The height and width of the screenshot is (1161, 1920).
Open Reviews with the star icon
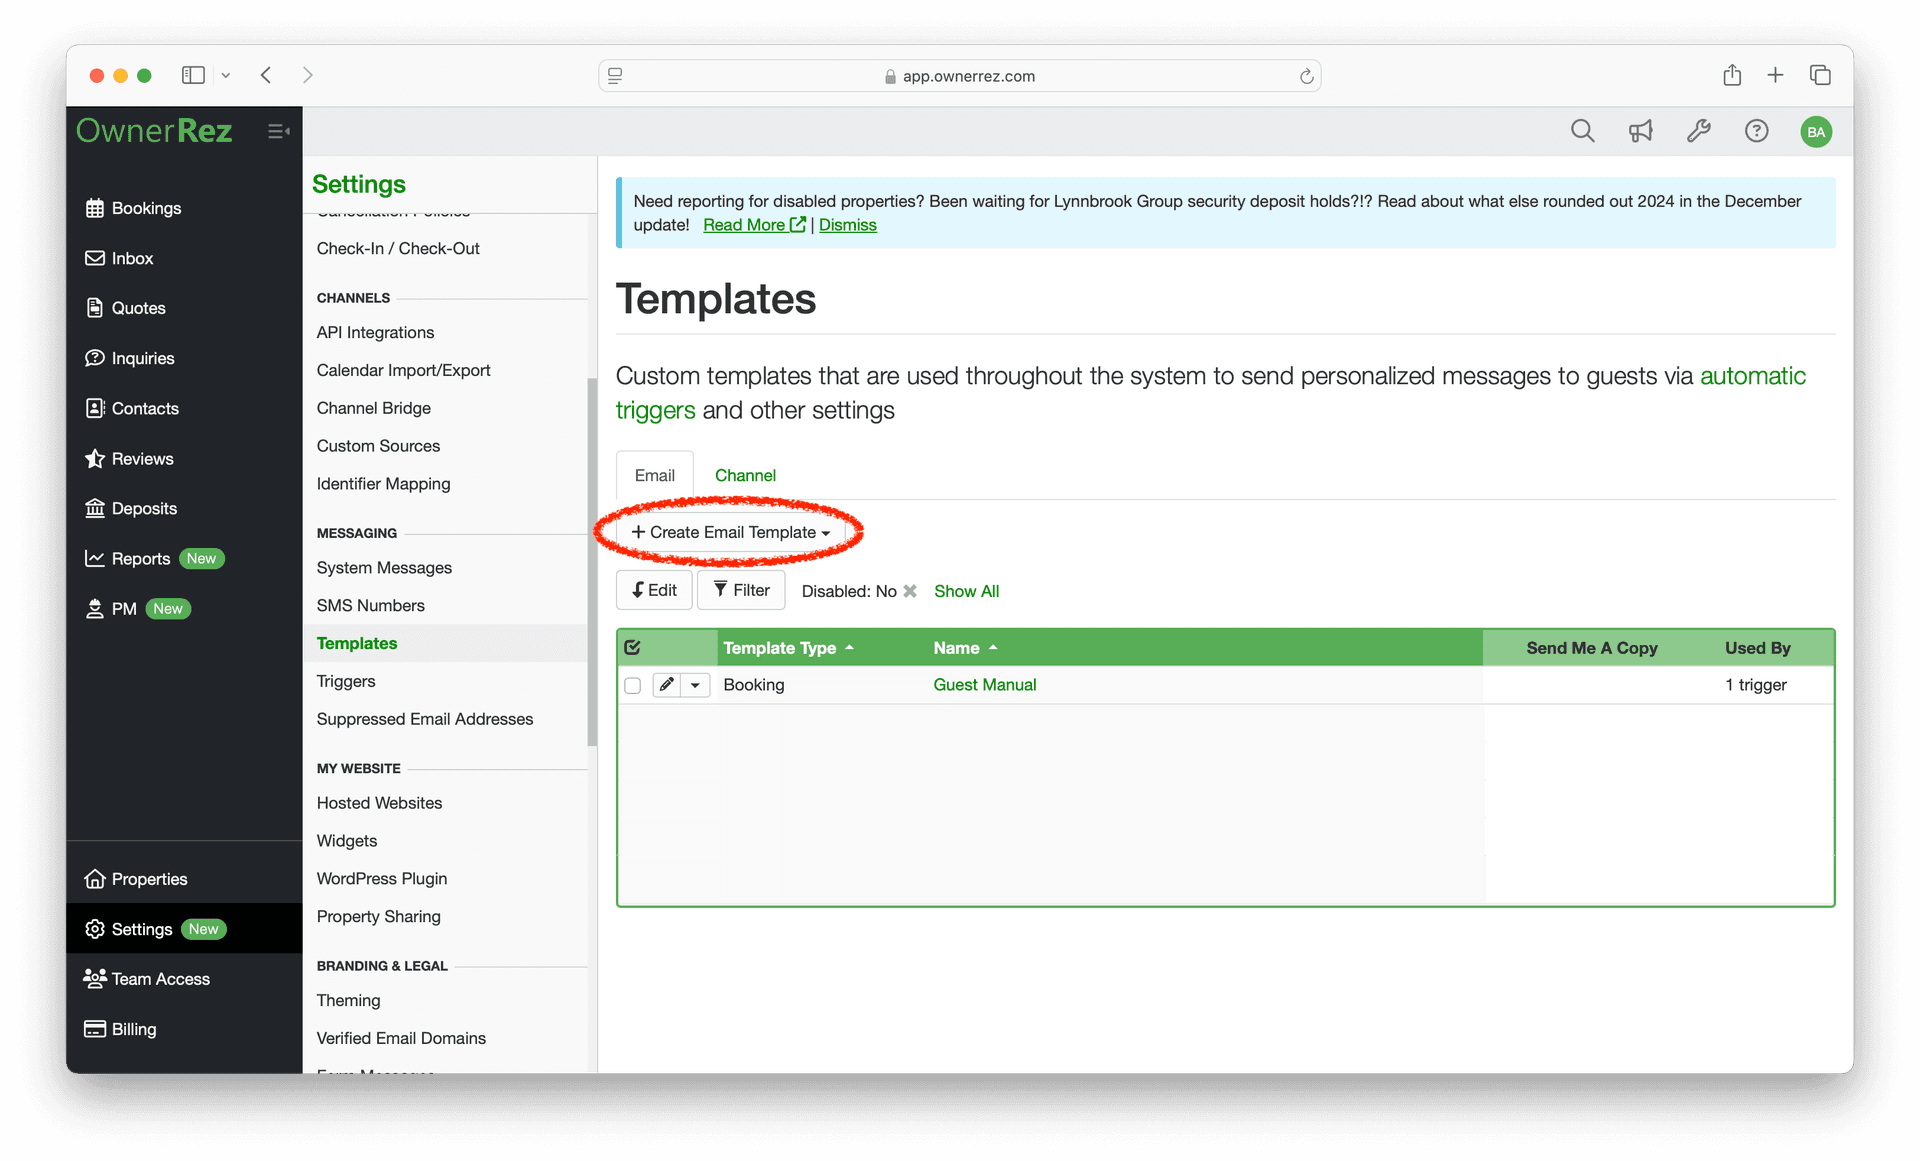pyautogui.click(x=130, y=458)
